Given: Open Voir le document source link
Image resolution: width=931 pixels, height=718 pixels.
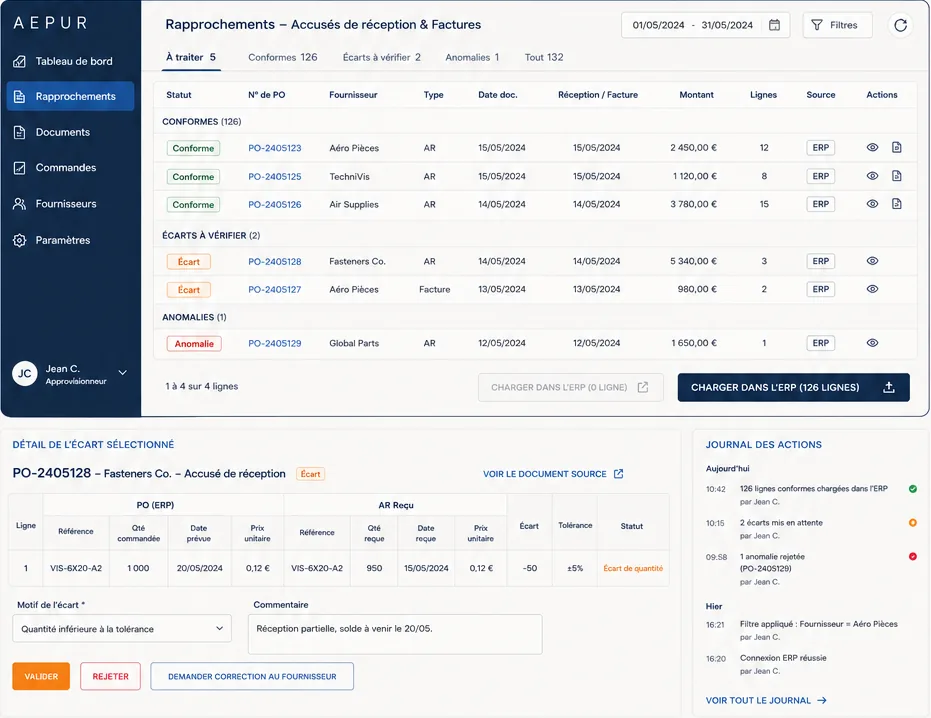Looking at the screenshot, I should (x=553, y=474).
